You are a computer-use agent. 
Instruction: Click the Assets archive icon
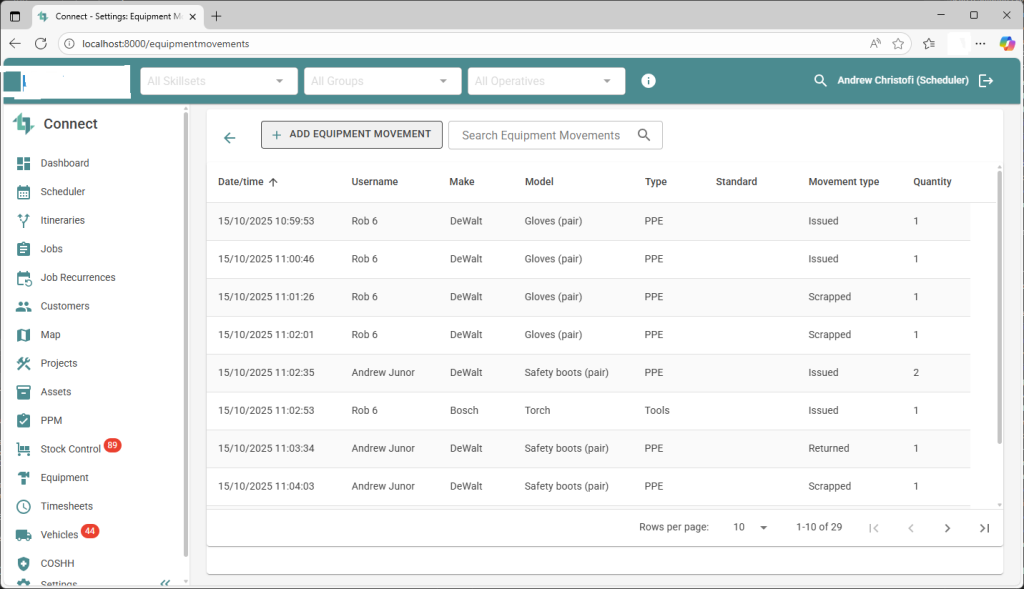(x=24, y=392)
